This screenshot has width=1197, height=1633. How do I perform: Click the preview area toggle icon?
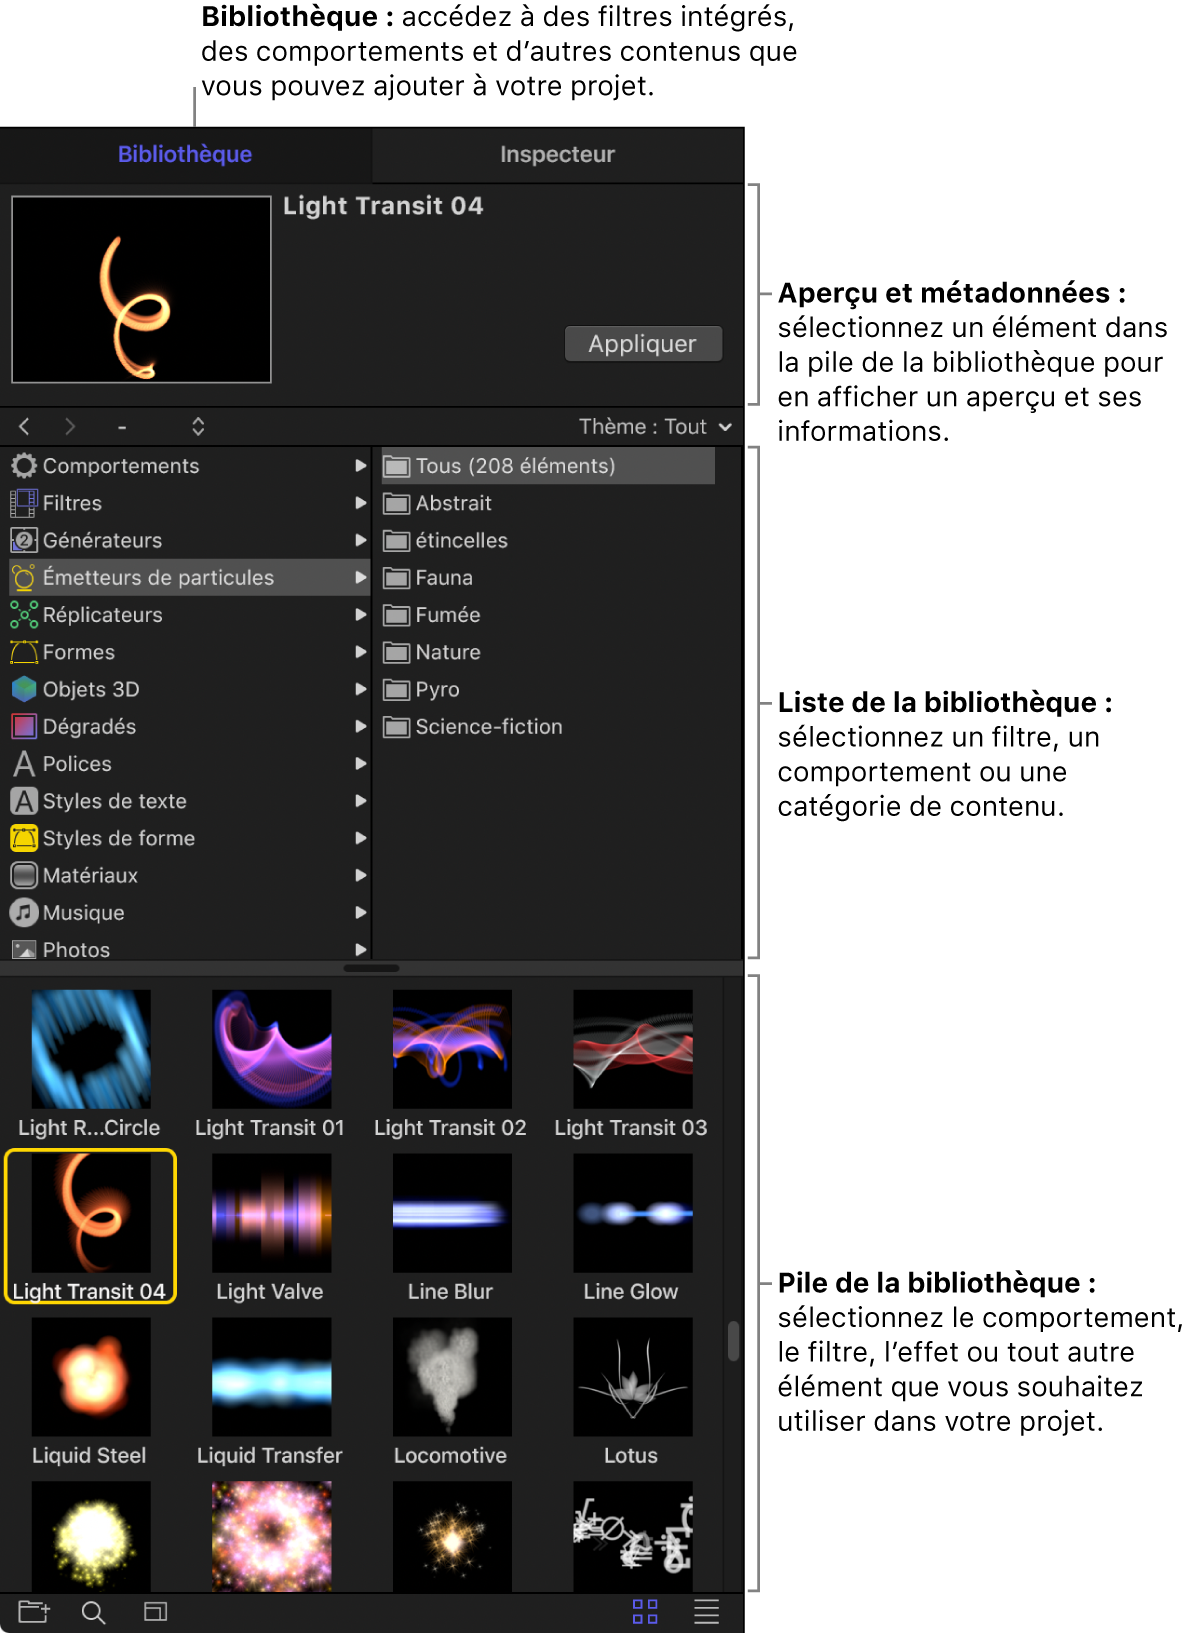pyautogui.click(x=155, y=1612)
